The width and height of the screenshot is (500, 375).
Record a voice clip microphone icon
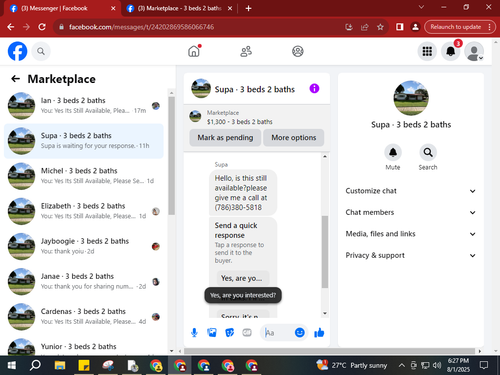(194, 332)
